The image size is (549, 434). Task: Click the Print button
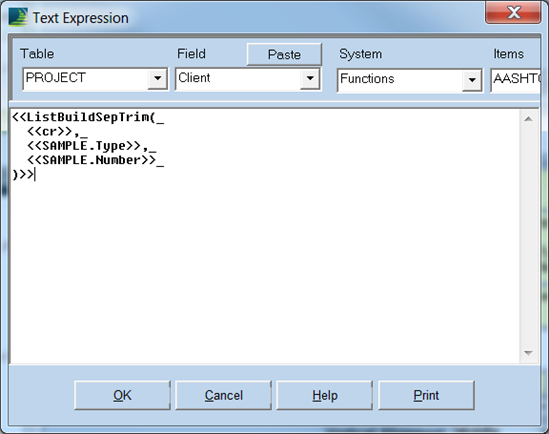tap(426, 395)
